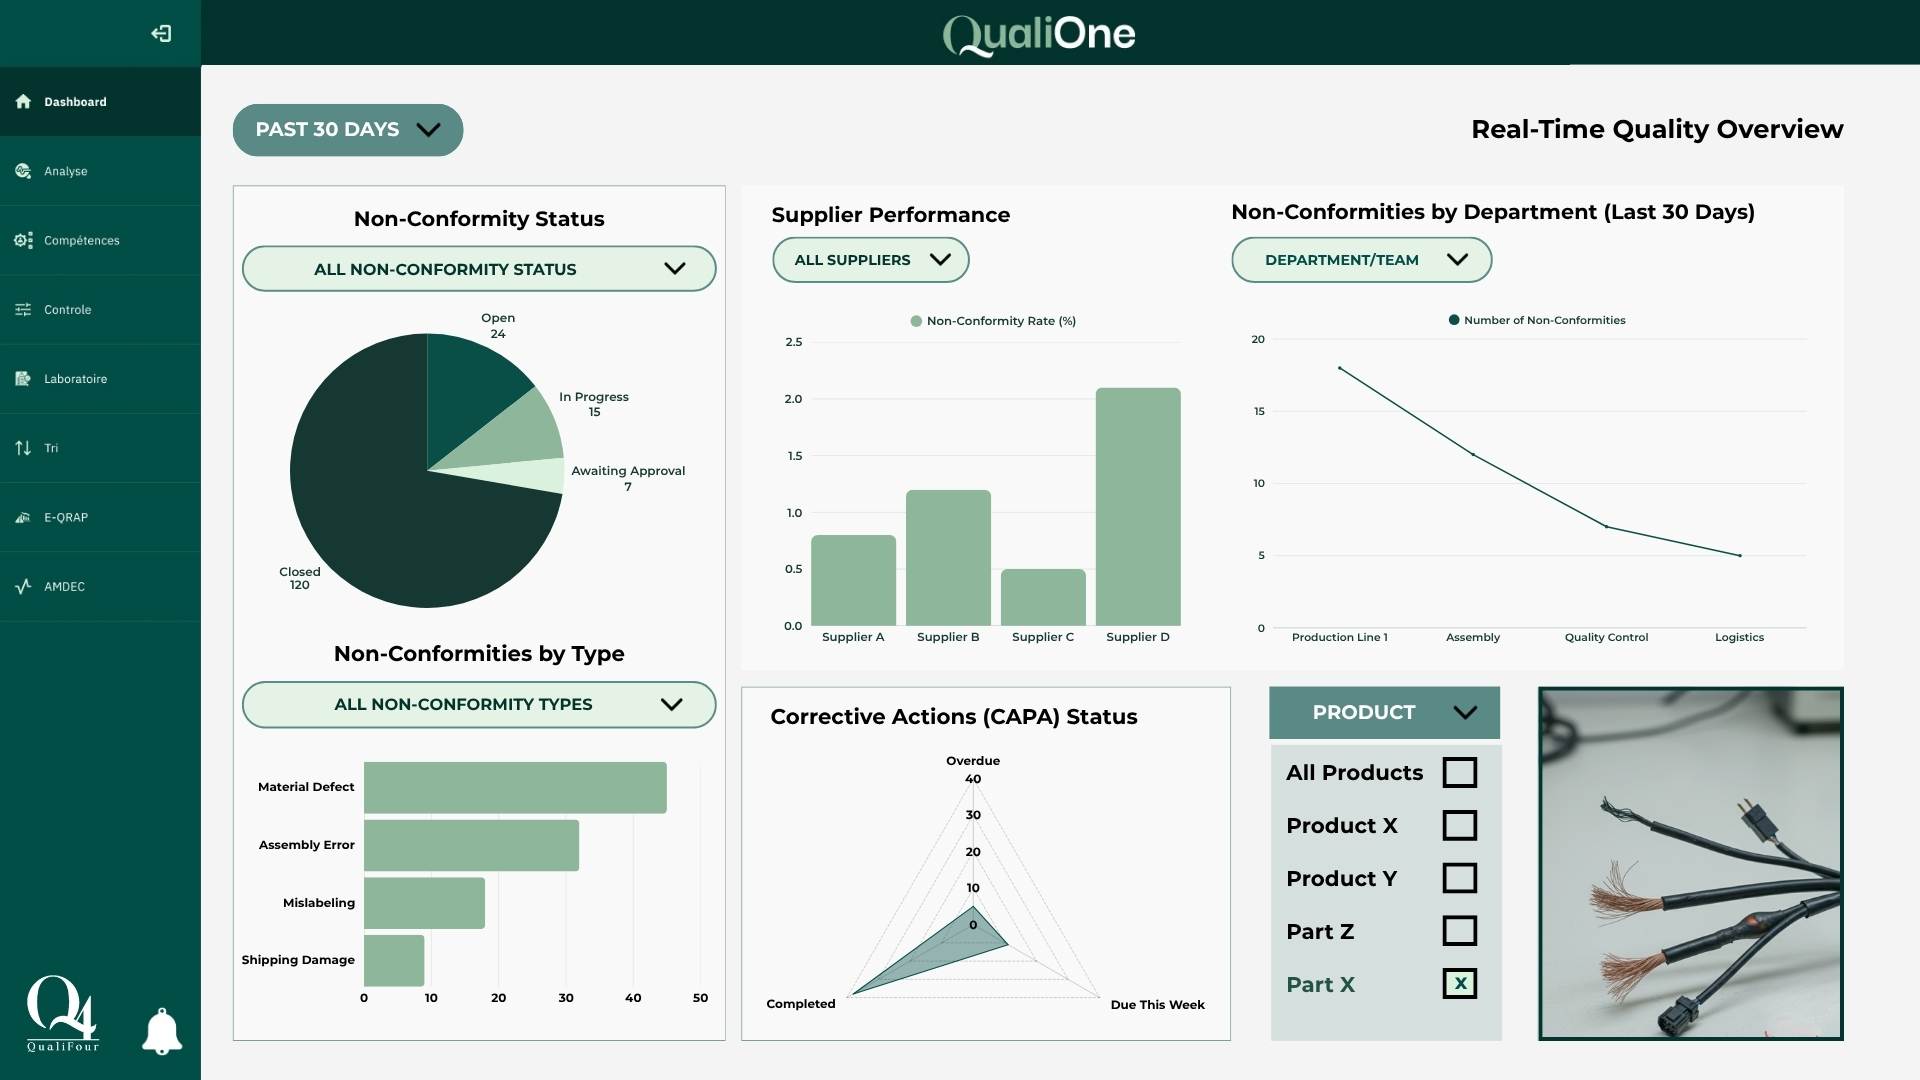Enable the Product Y checkbox
Viewport: 1920px width, 1080px height.
pos(1461,878)
